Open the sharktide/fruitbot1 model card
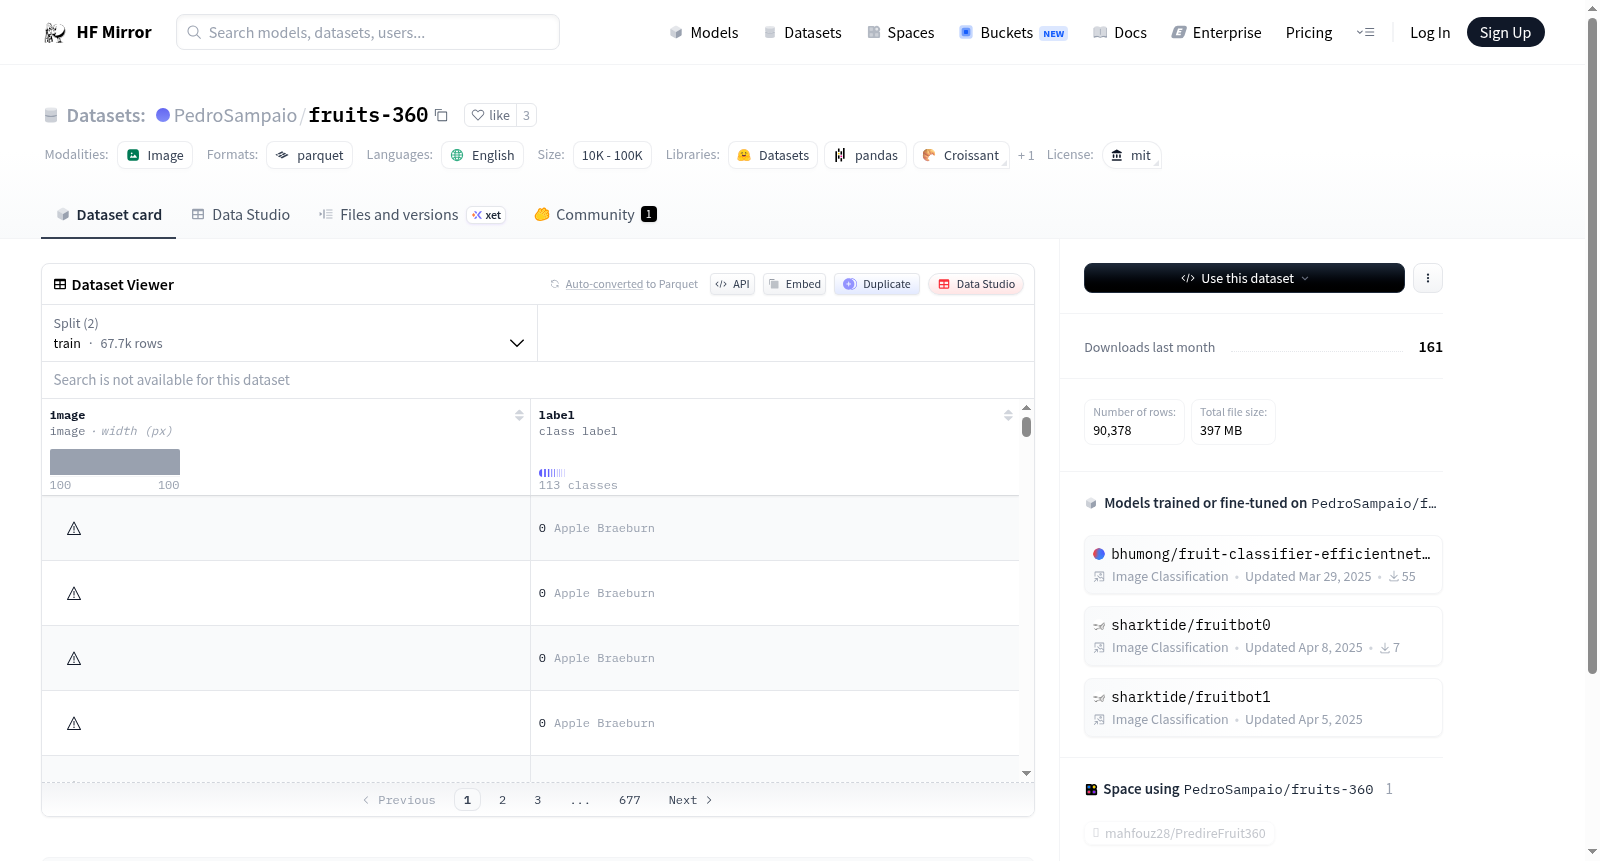This screenshot has width=1600, height=861. pos(1263,707)
